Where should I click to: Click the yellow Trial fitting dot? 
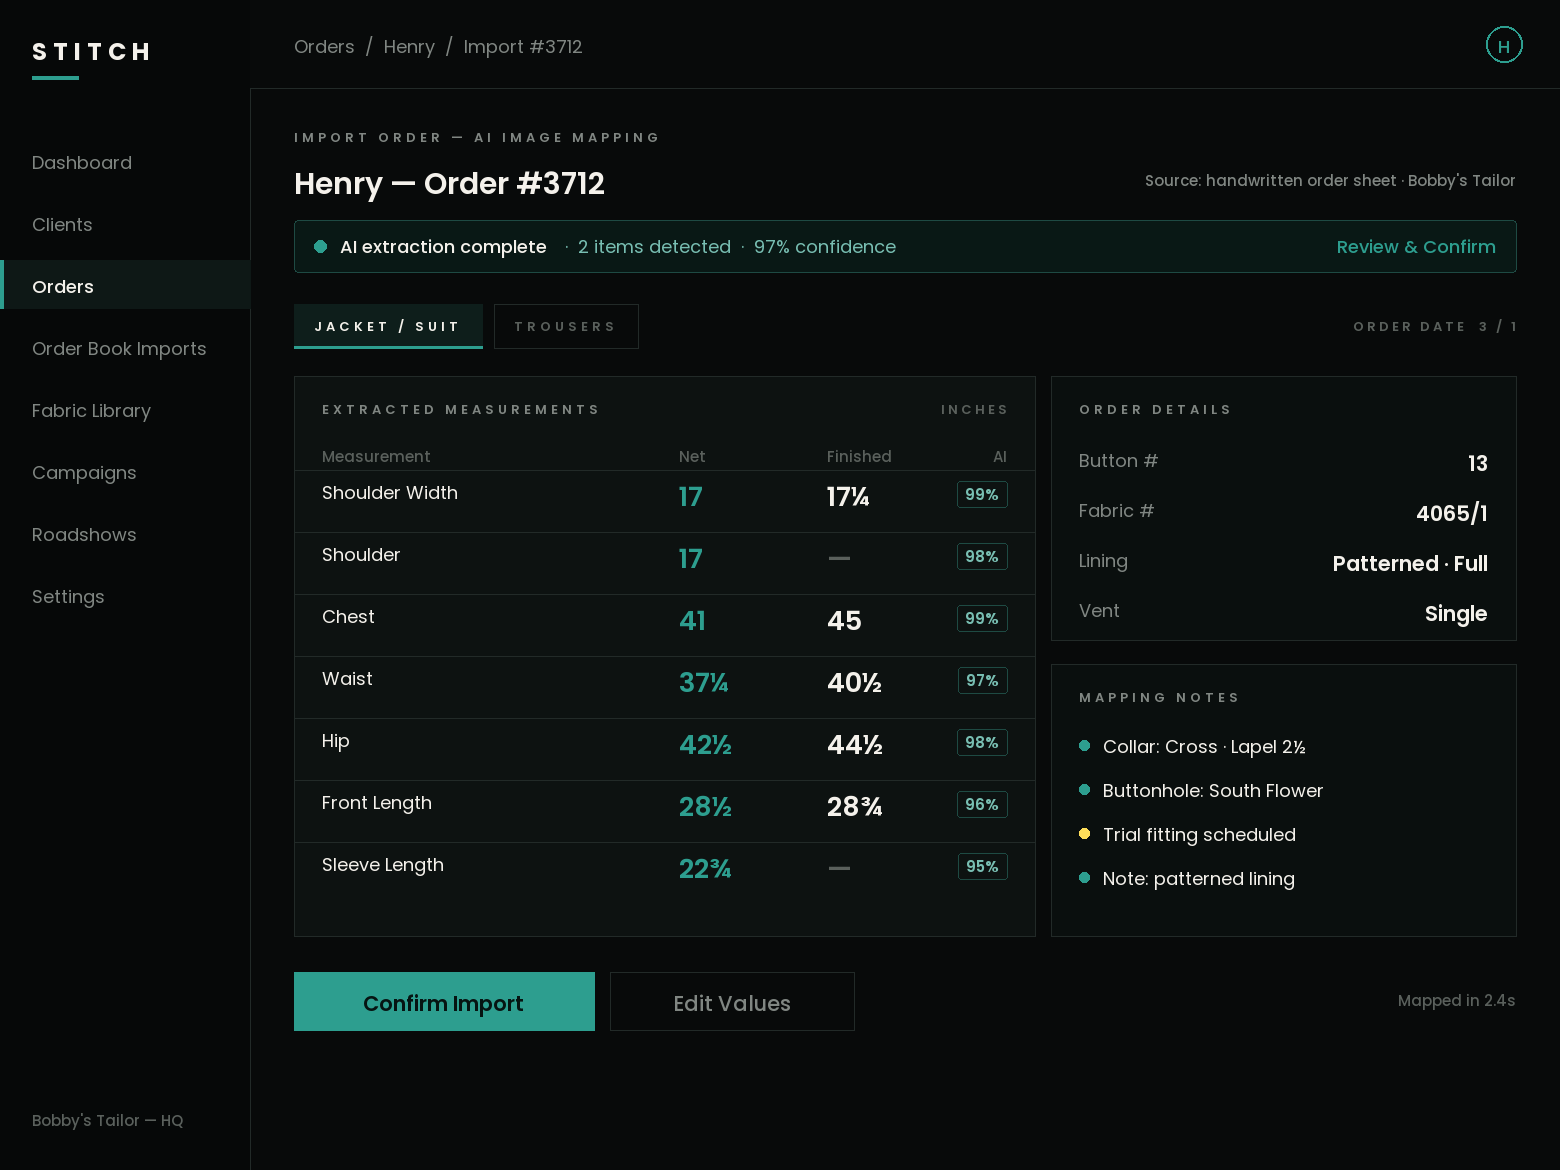1084,834
